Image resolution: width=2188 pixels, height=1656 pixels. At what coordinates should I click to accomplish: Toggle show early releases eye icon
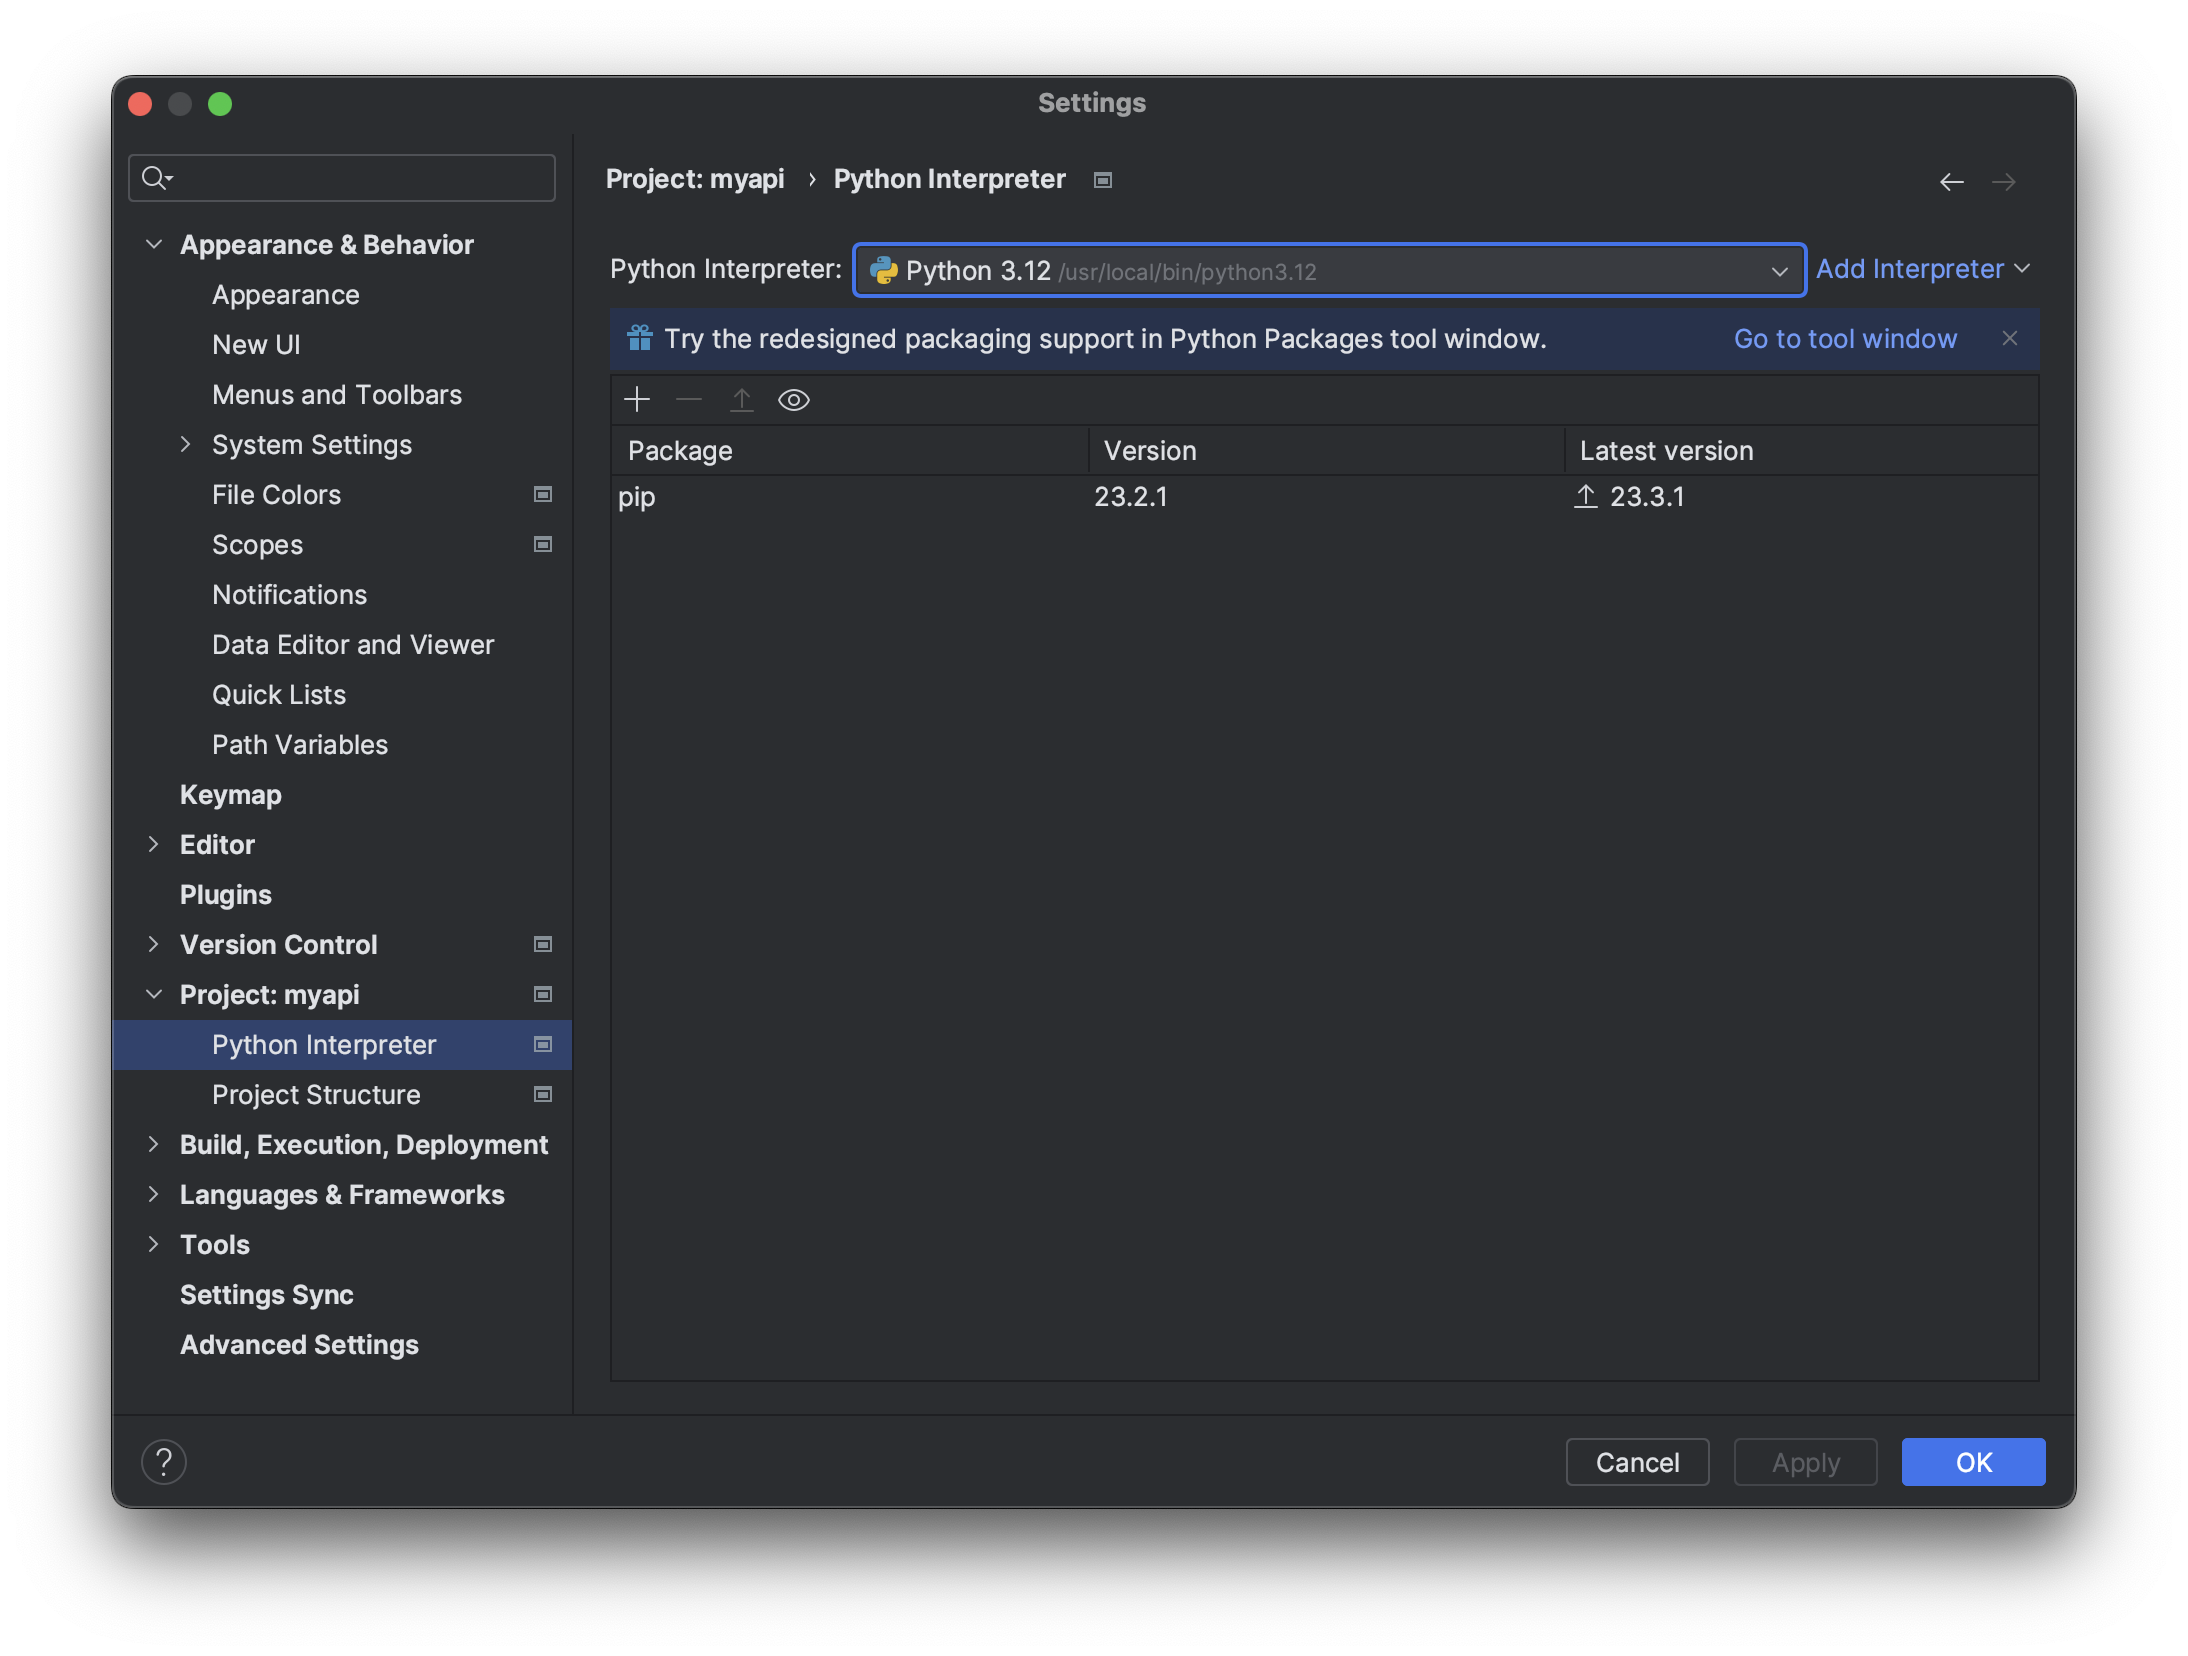[x=794, y=400]
